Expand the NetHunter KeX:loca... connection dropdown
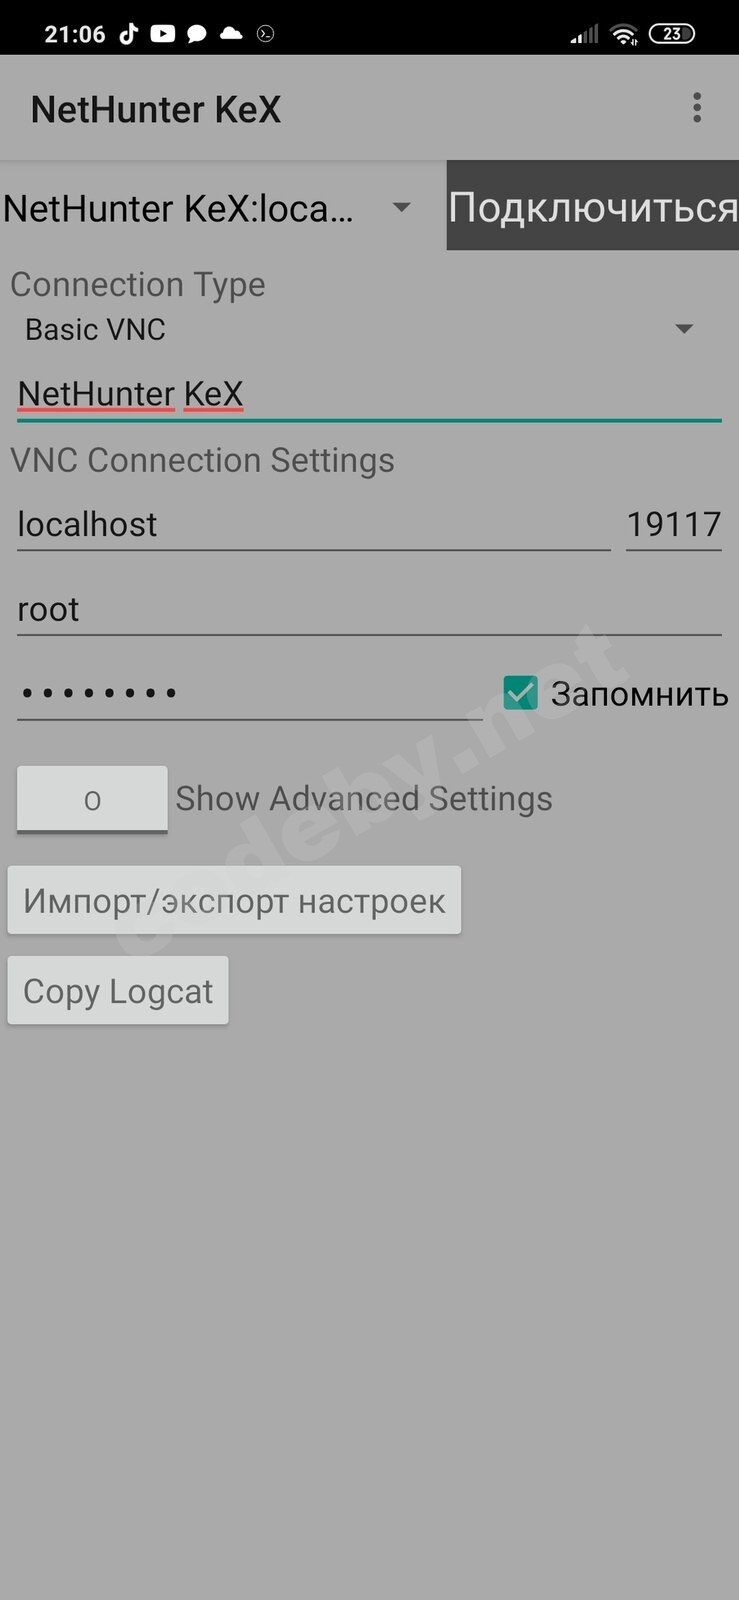Image resolution: width=739 pixels, height=1600 pixels. pos(208,208)
